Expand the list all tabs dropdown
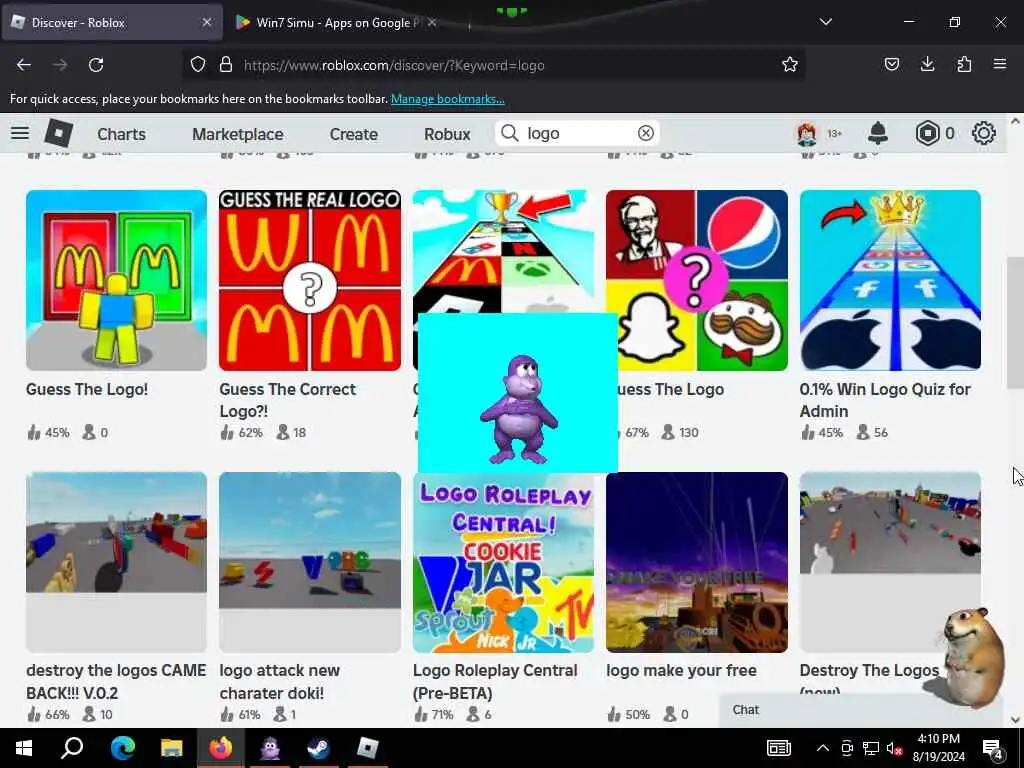 coord(825,22)
